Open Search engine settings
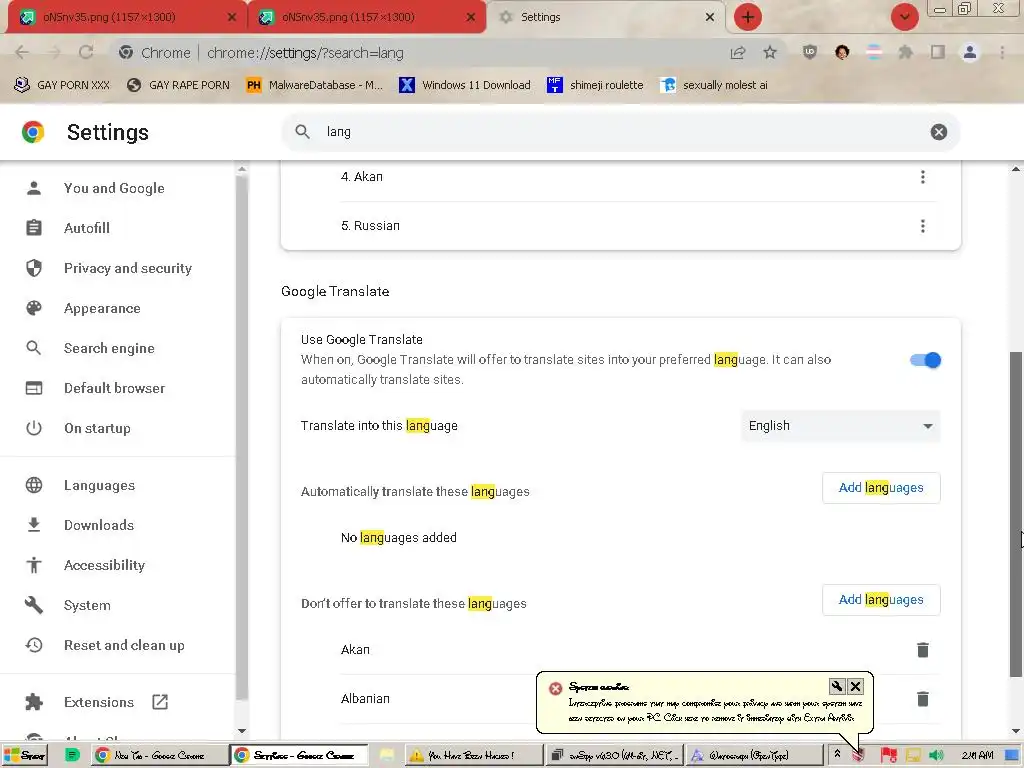Viewport: 1024px width, 768px height. [x=109, y=348]
